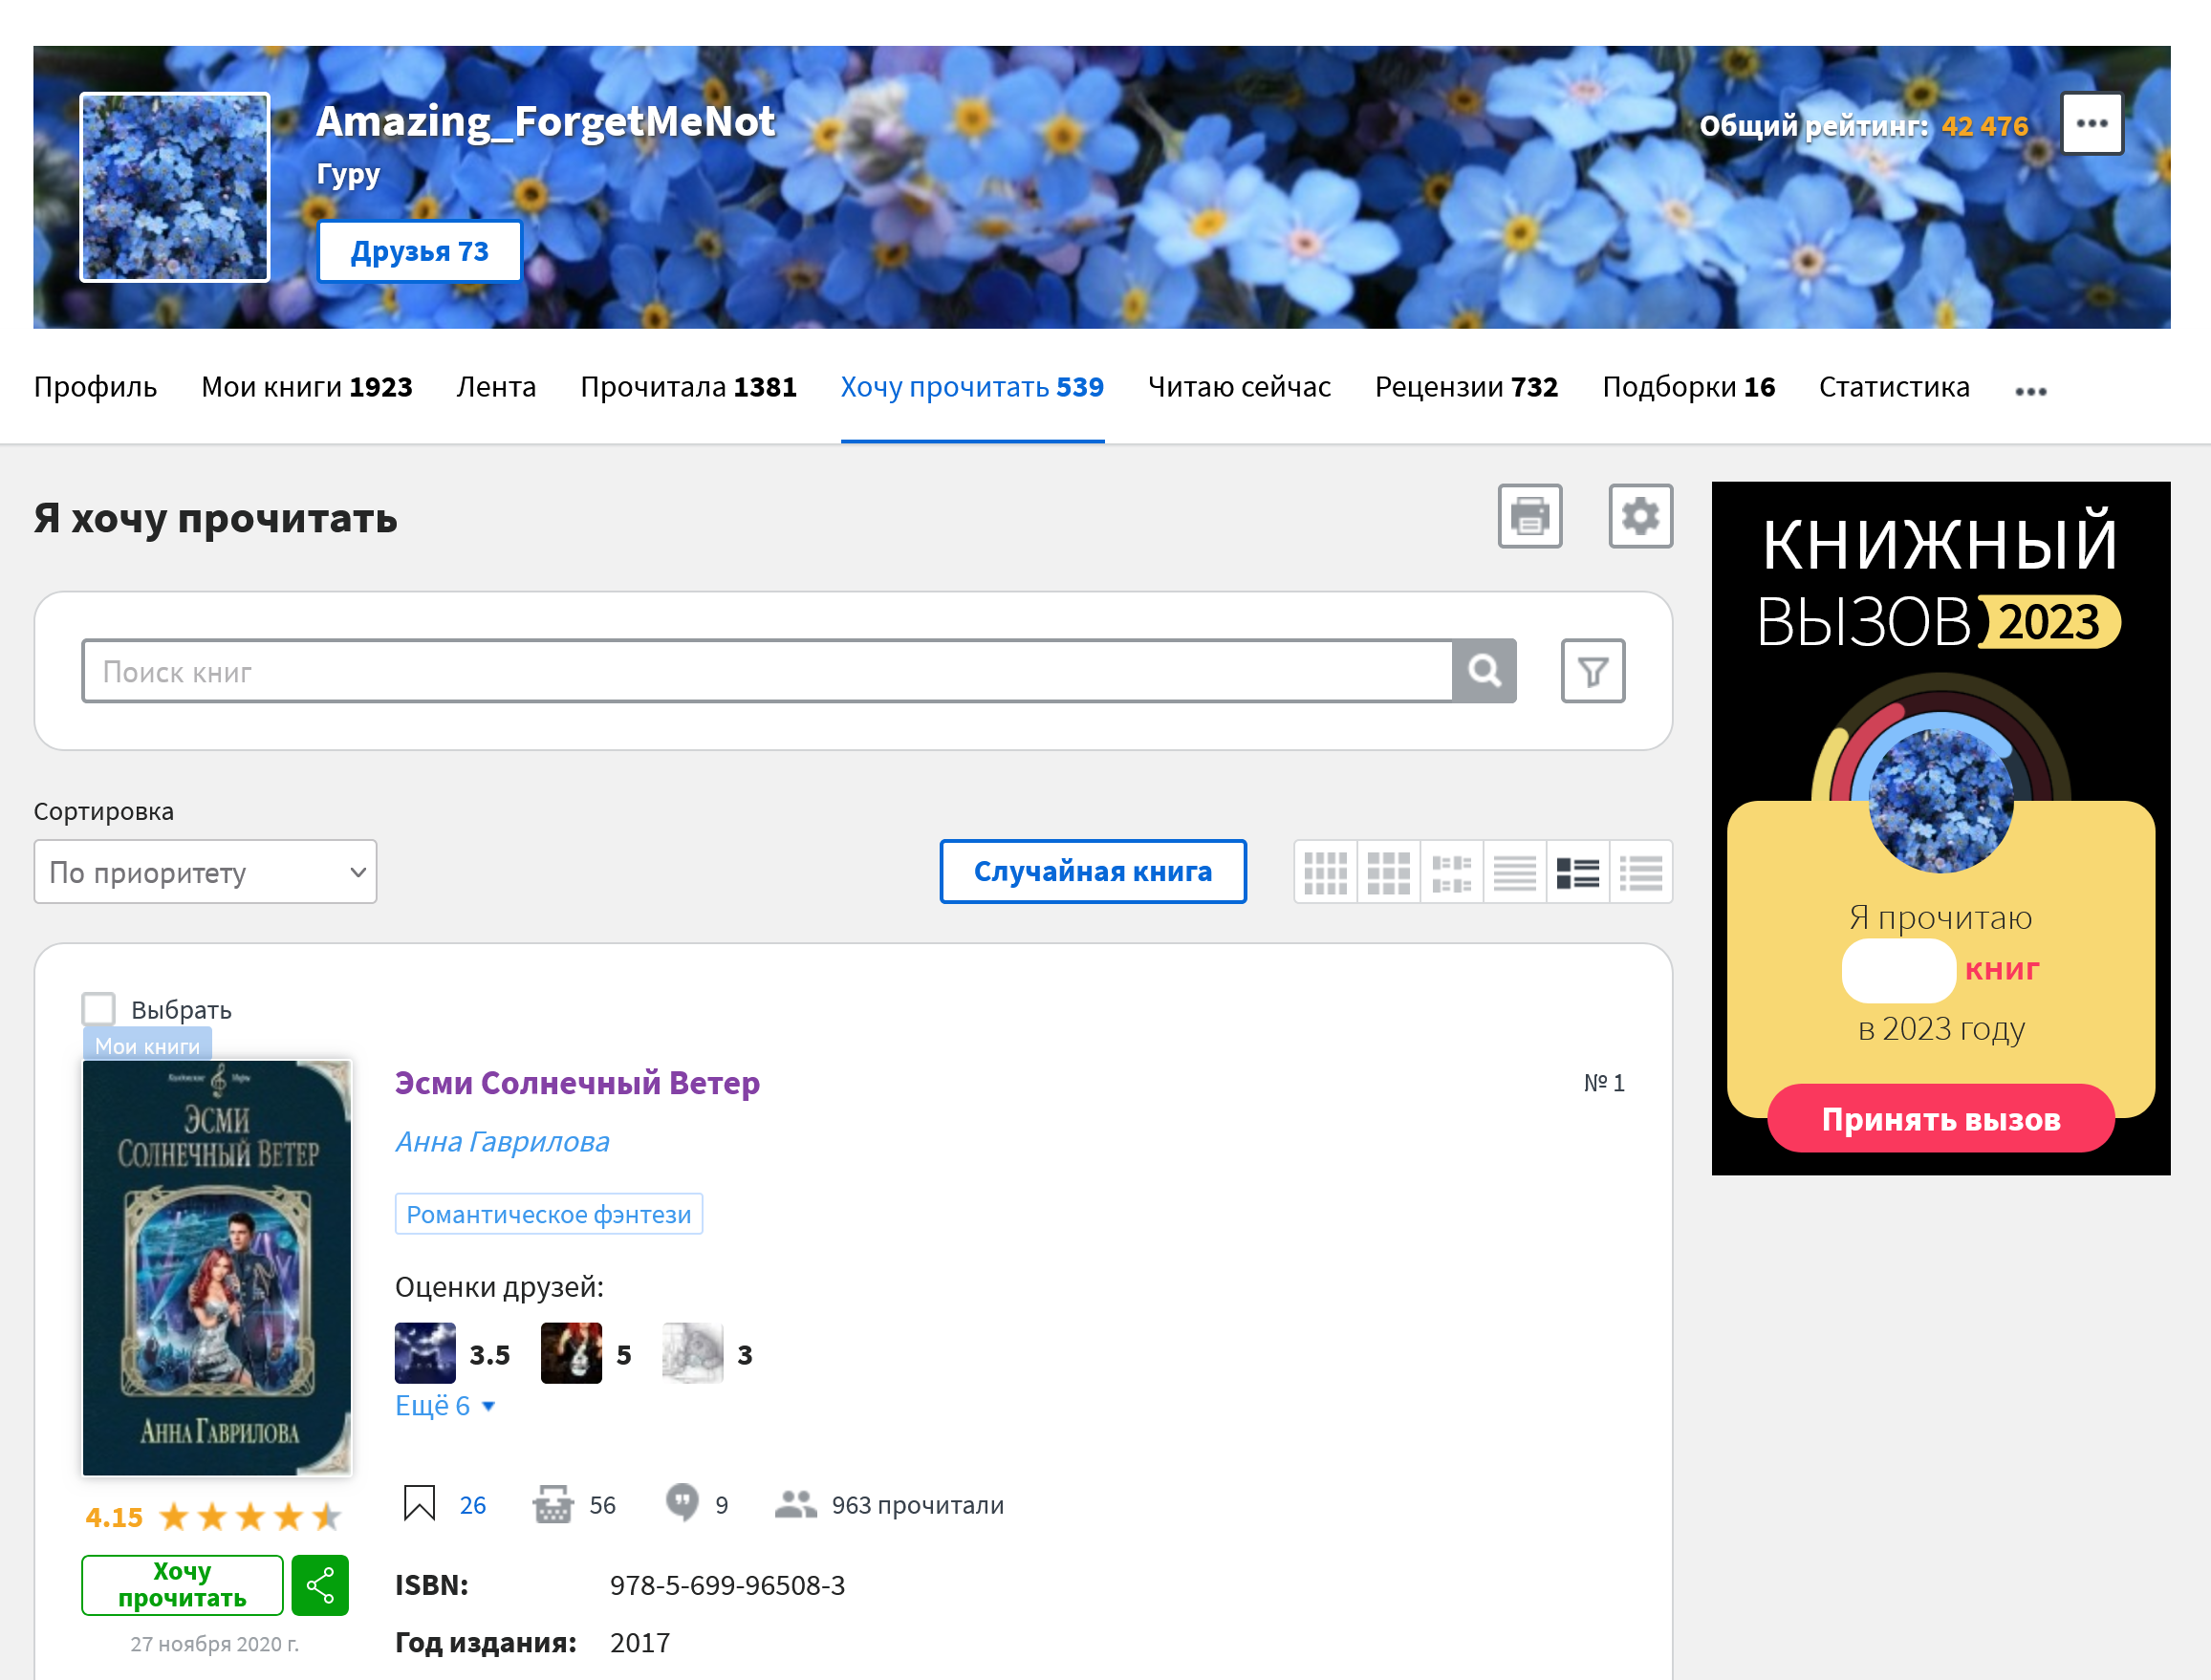The height and width of the screenshot is (1680, 2211).
Task: Click the username Amazing_ForgetMeNot
Action: tap(545, 122)
